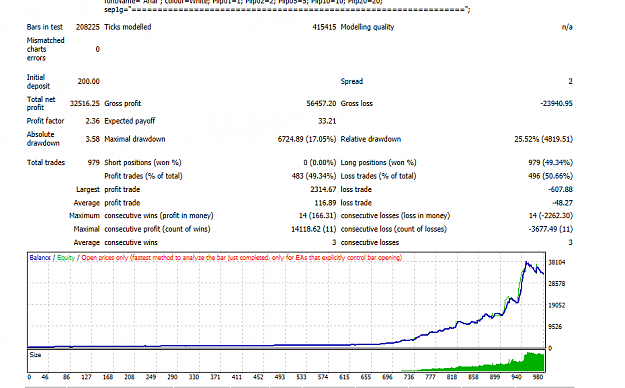Screen dimensions: 625x388
Task: Select the Expected payoff label
Action: click(130, 121)
